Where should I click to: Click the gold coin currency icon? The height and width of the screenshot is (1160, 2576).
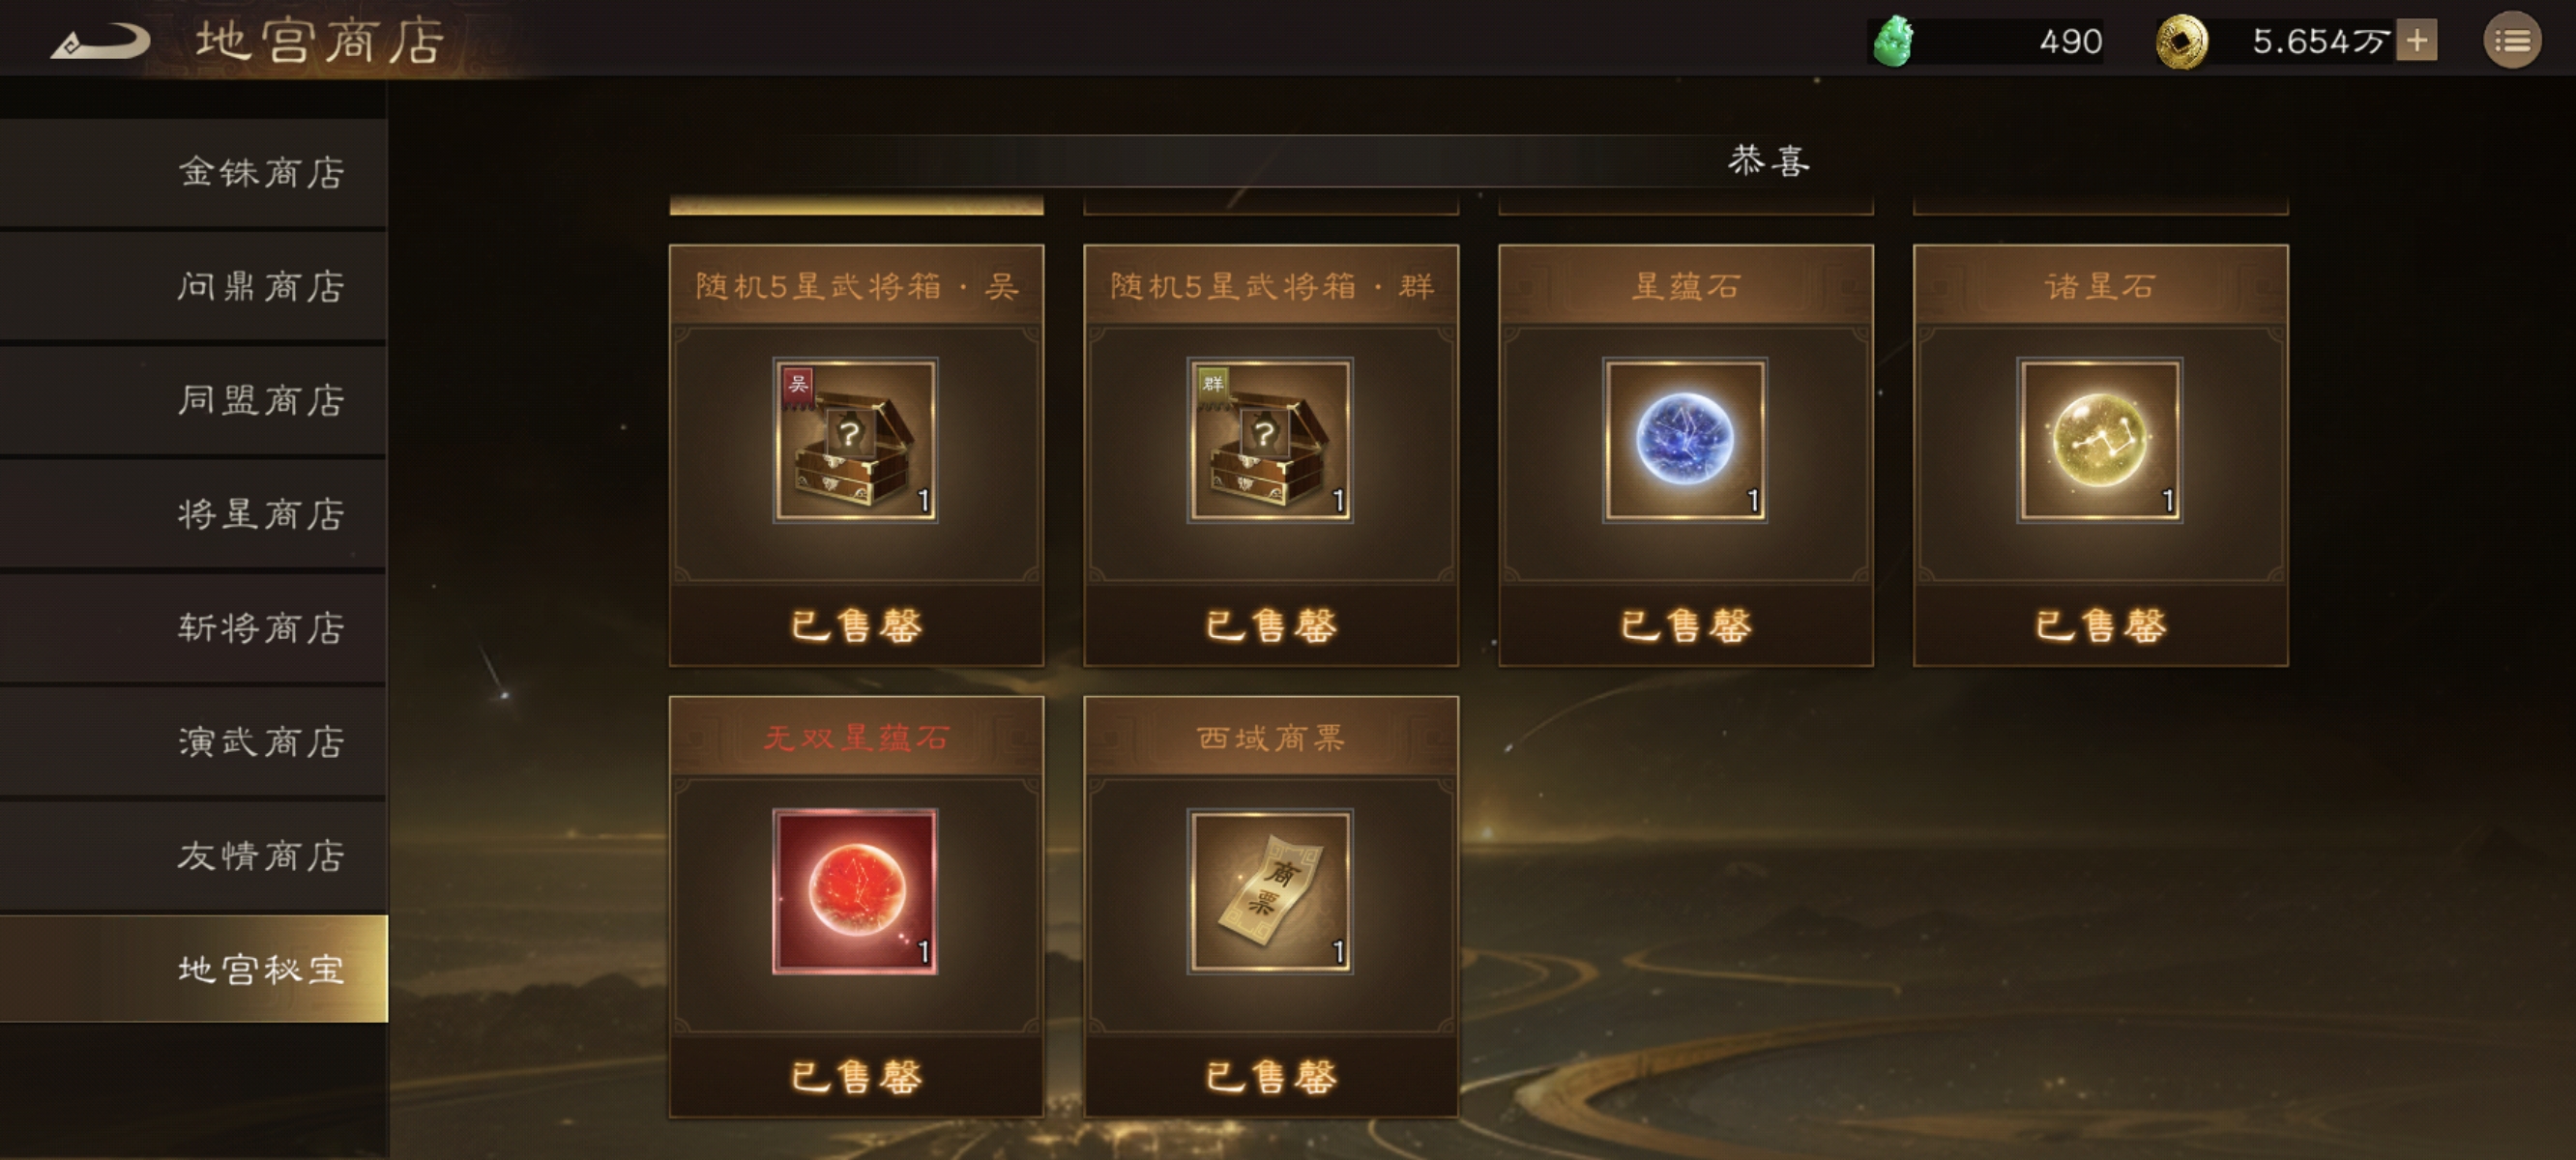[2181, 42]
